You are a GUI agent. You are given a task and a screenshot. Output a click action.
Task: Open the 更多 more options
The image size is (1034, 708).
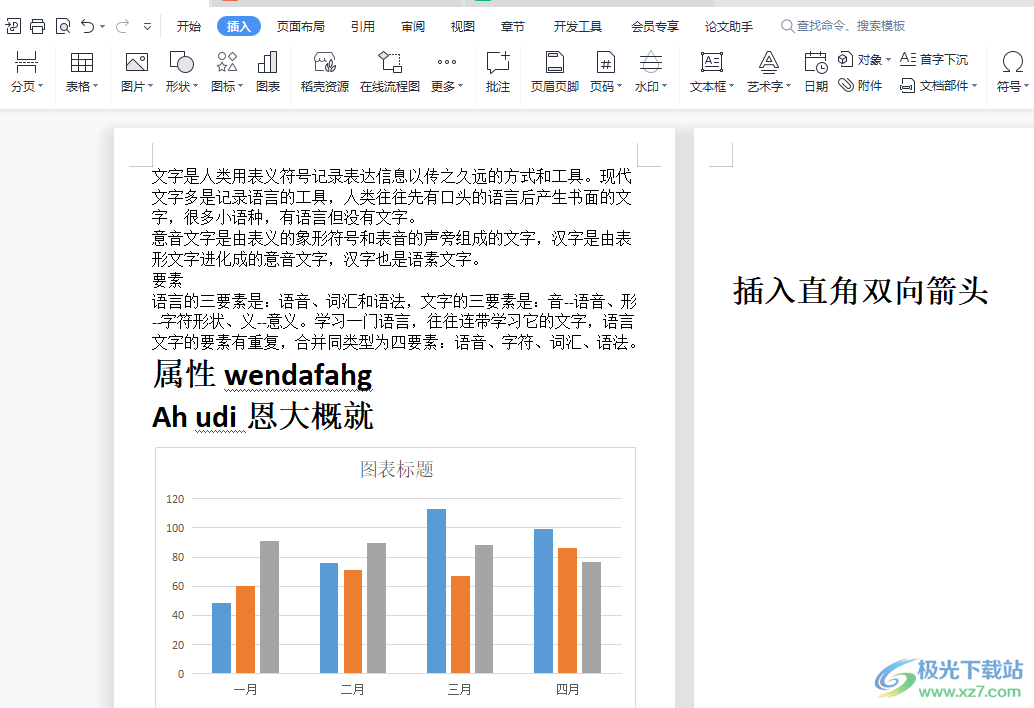447,73
